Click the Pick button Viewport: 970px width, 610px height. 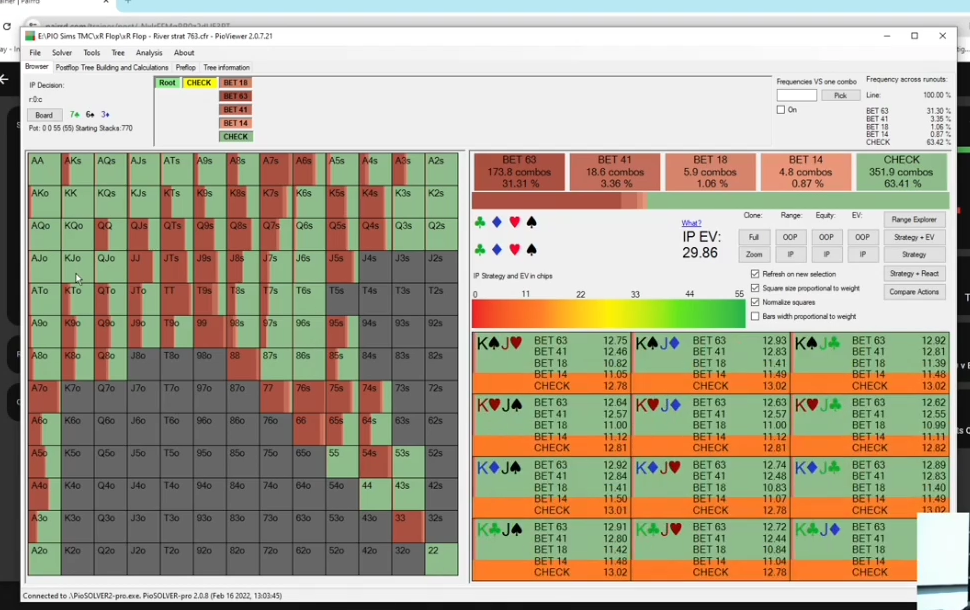click(x=840, y=95)
